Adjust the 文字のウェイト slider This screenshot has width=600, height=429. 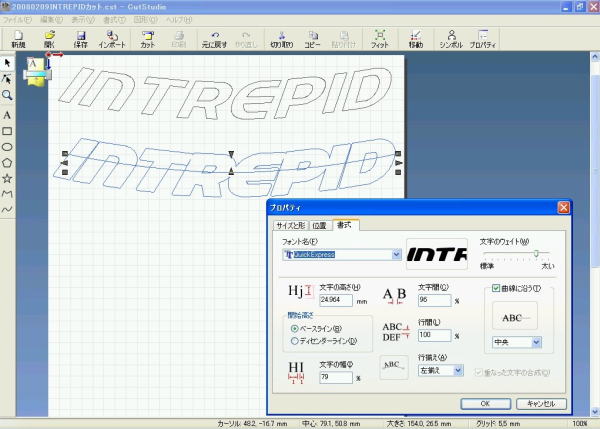(x=536, y=254)
